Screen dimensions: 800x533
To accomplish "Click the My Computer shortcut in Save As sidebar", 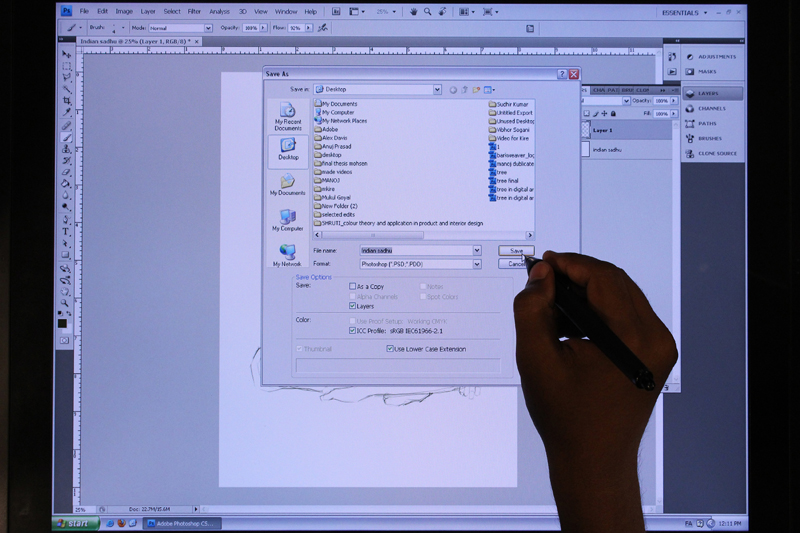I will click(x=288, y=219).
